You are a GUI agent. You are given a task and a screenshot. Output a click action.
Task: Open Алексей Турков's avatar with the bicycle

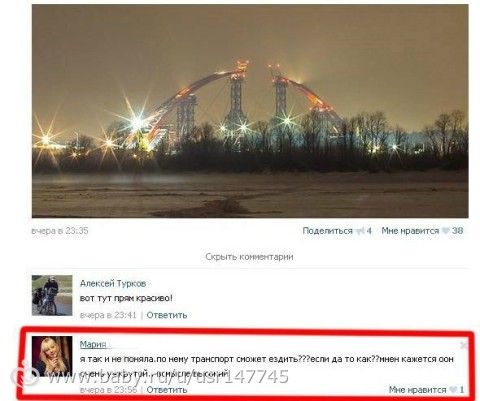click(x=52, y=295)
